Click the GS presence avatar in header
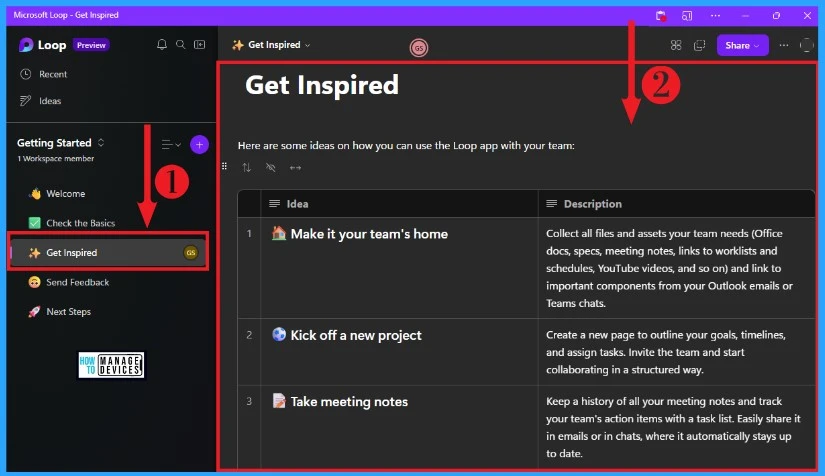This screenshot has width=825, height=476. pos(419,48)
